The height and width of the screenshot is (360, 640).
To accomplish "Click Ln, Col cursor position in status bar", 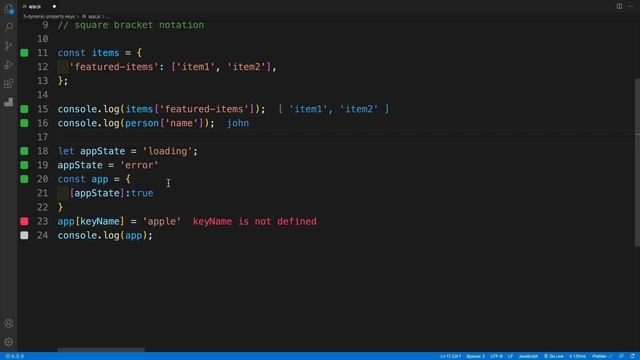I will coord(450,356).
